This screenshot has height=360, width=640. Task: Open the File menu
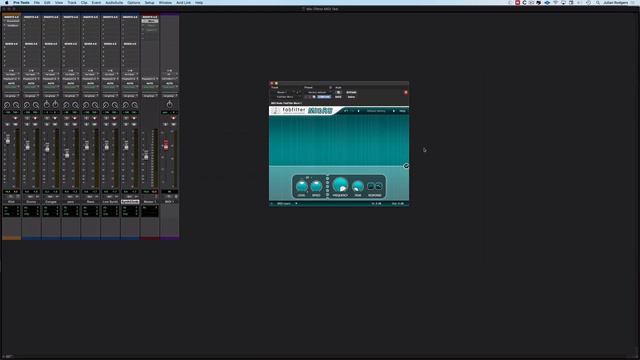point(37,2)
